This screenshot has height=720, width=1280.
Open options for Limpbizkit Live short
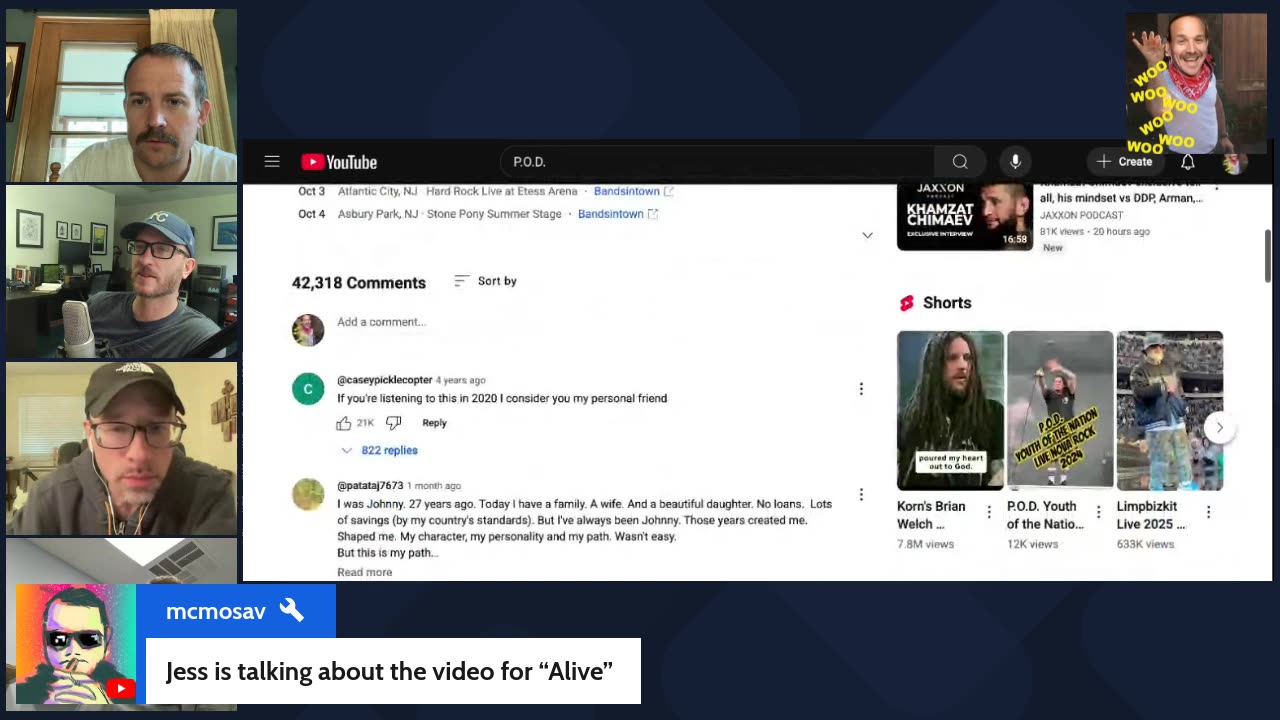click(1208, 512)
